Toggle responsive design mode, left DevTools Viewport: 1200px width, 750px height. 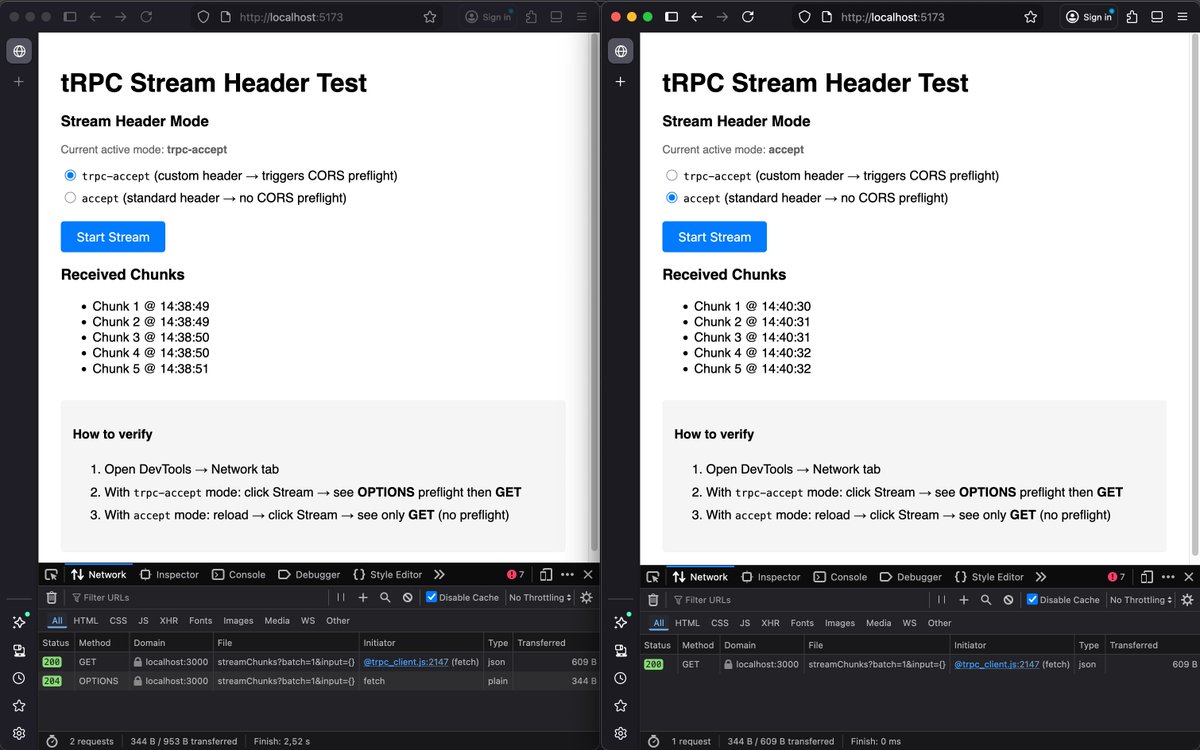[x=546, y=575]
